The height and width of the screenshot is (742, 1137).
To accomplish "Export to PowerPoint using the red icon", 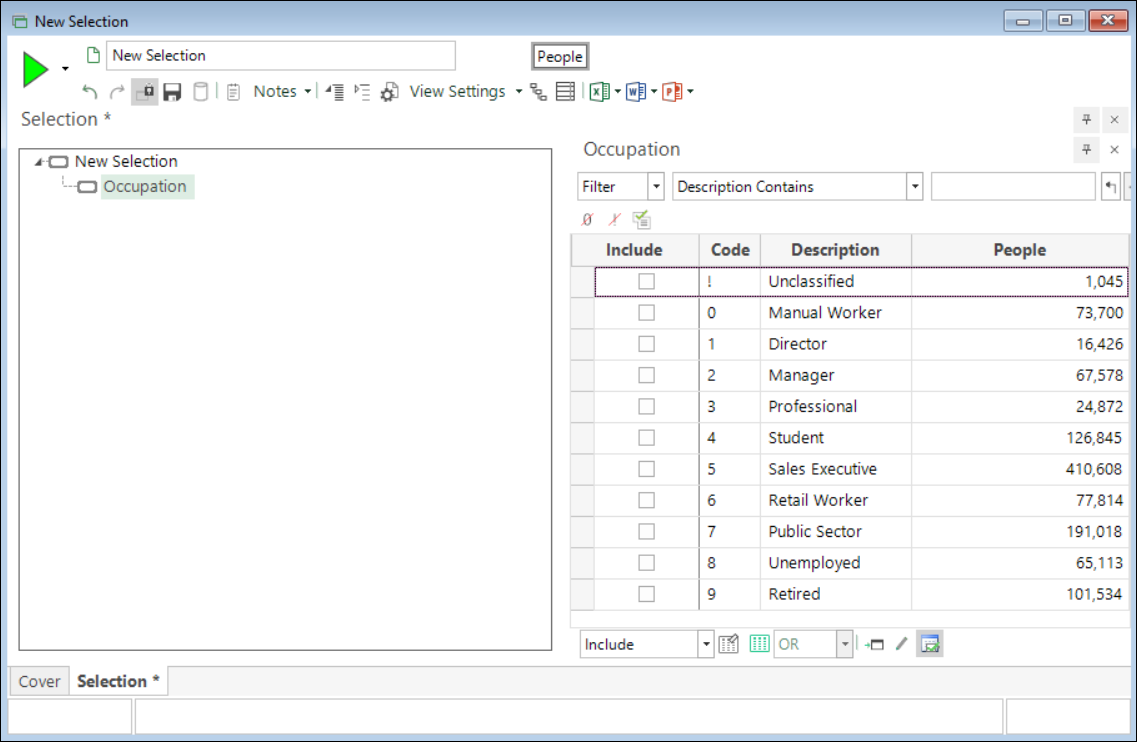I will [671, 92].
